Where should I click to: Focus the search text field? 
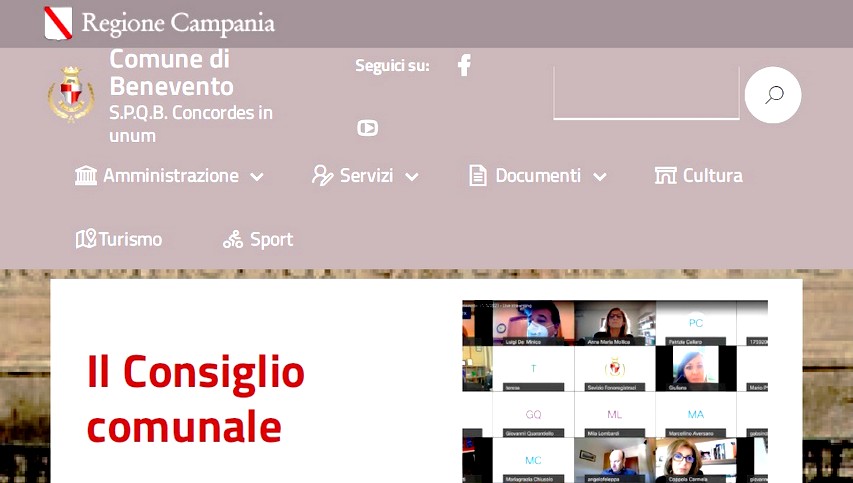[x=646, y=95]
